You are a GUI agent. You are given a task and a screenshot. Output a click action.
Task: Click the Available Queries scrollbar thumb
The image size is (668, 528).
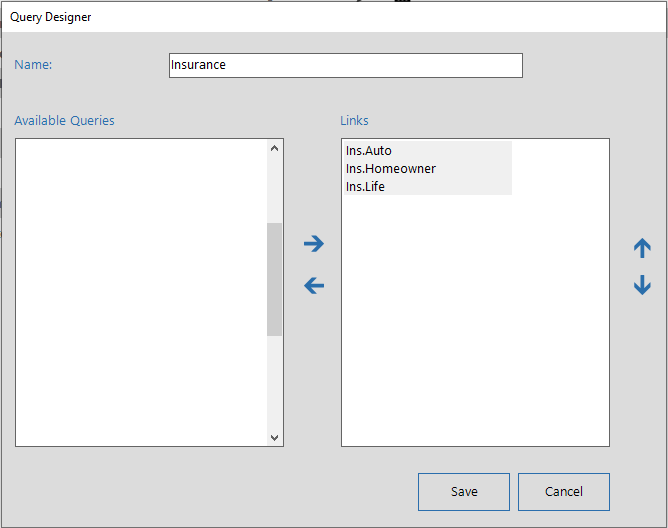pyautogui.click(x=275, y=279)
